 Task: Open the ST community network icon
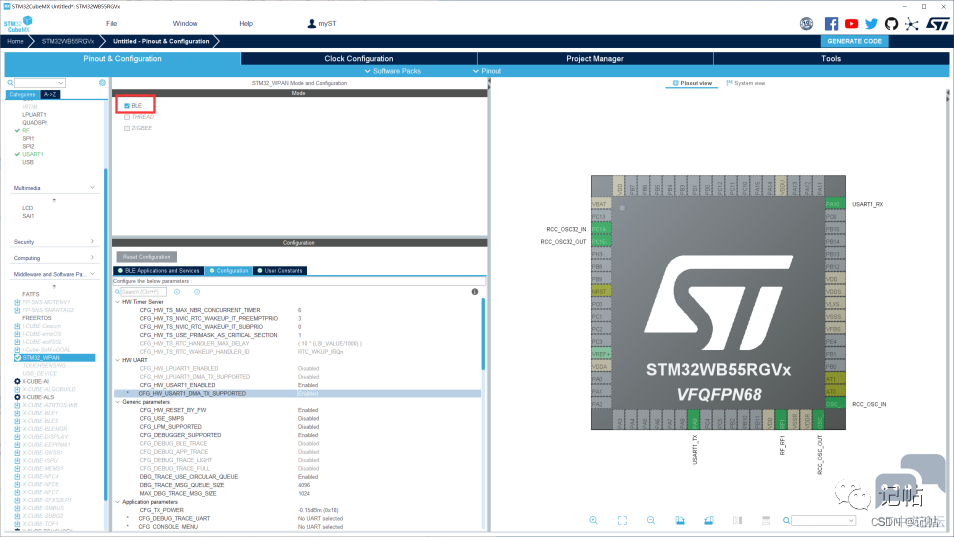(911, 24)
